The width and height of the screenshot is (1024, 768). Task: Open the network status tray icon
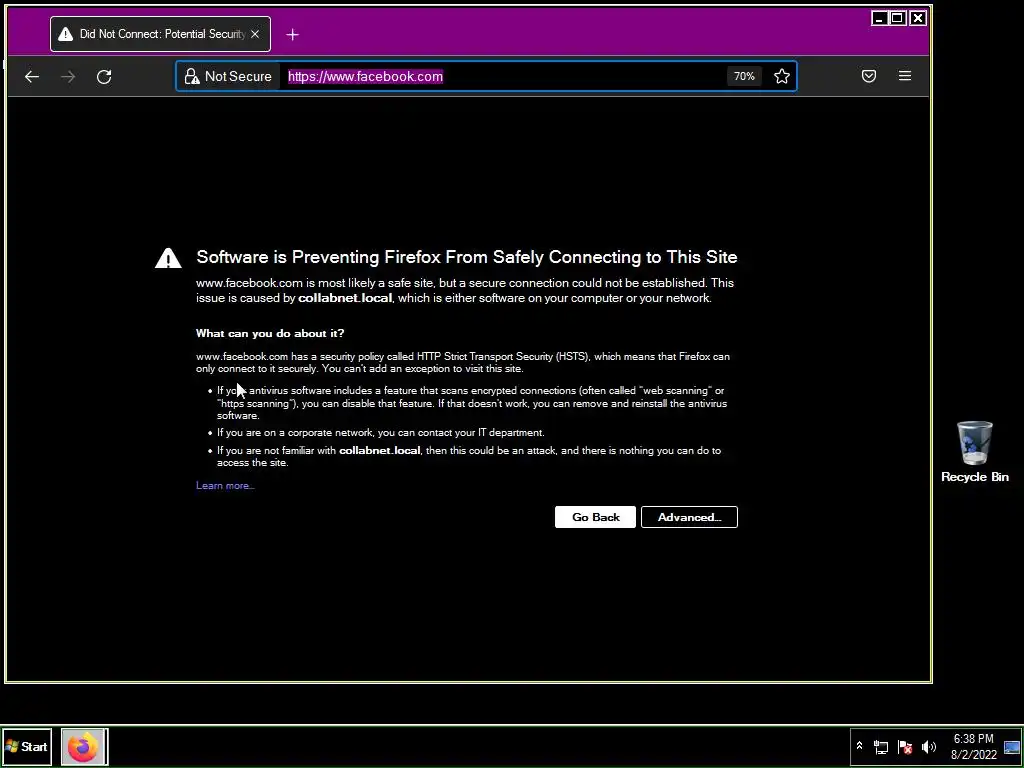880,747
